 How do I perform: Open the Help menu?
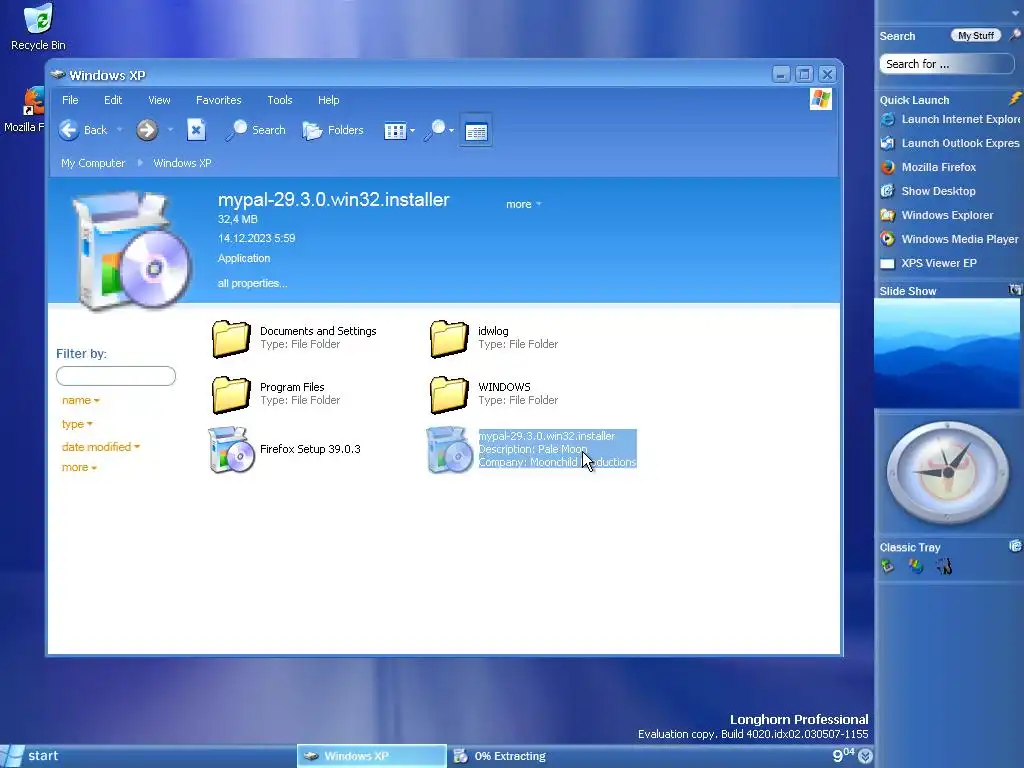pyautogui.click(x=328, y=100)
